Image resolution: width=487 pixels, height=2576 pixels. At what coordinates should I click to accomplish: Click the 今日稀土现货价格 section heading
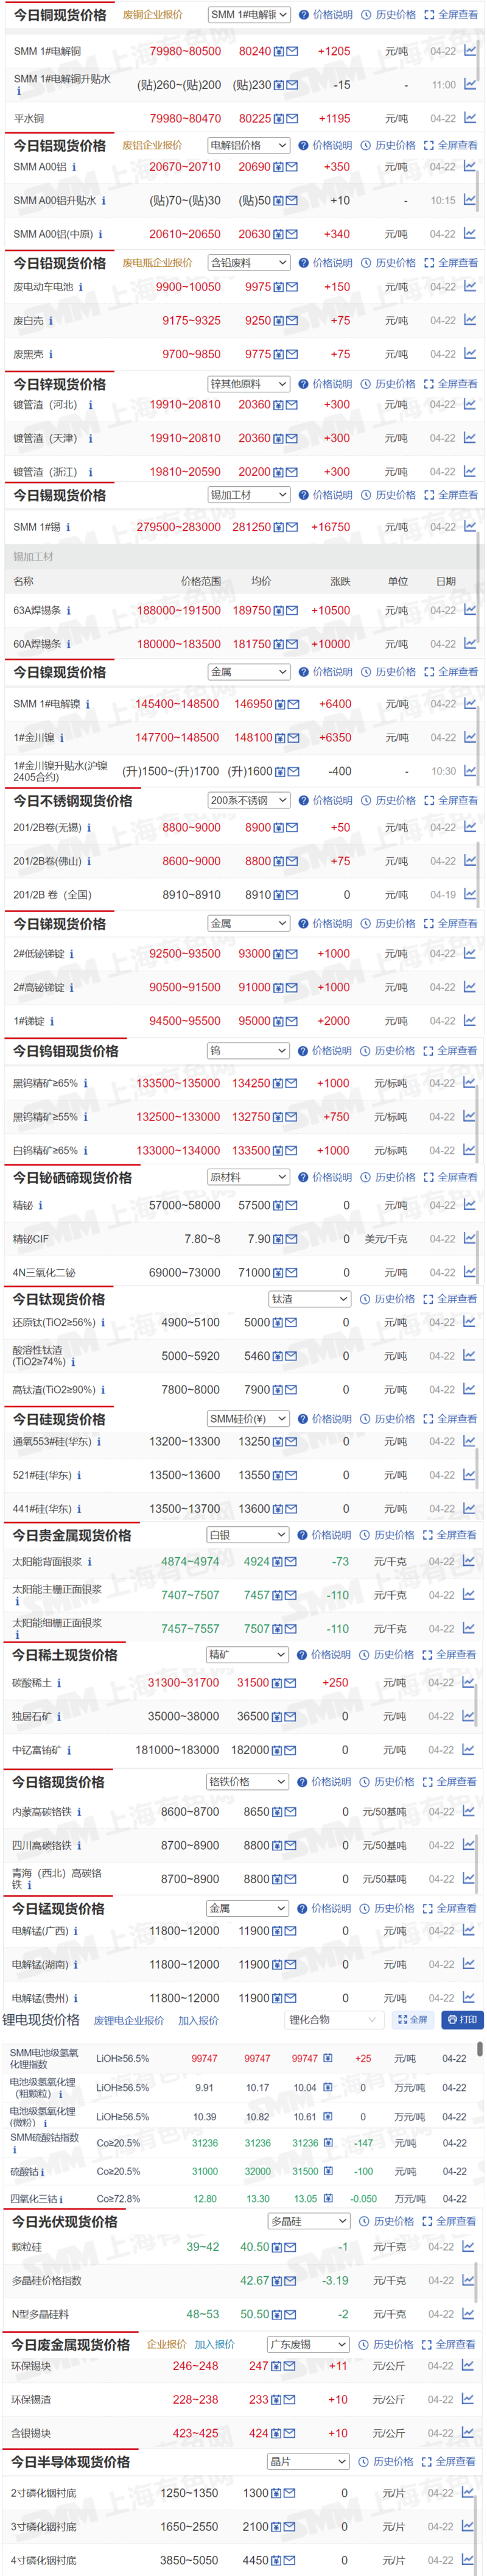(x=65, y=1655)
